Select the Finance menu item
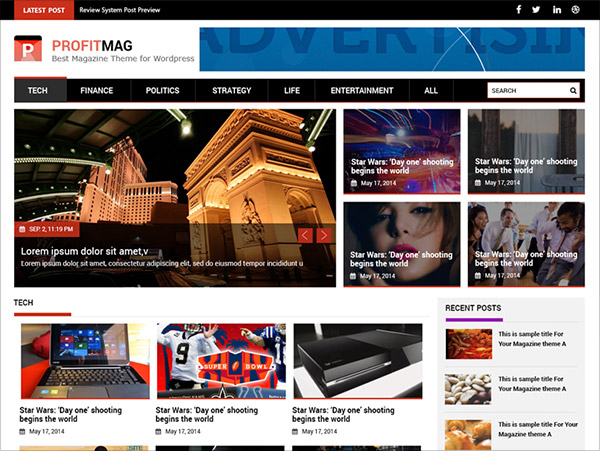The height and width of the screenshot is (451, 600). pos(97,91)
